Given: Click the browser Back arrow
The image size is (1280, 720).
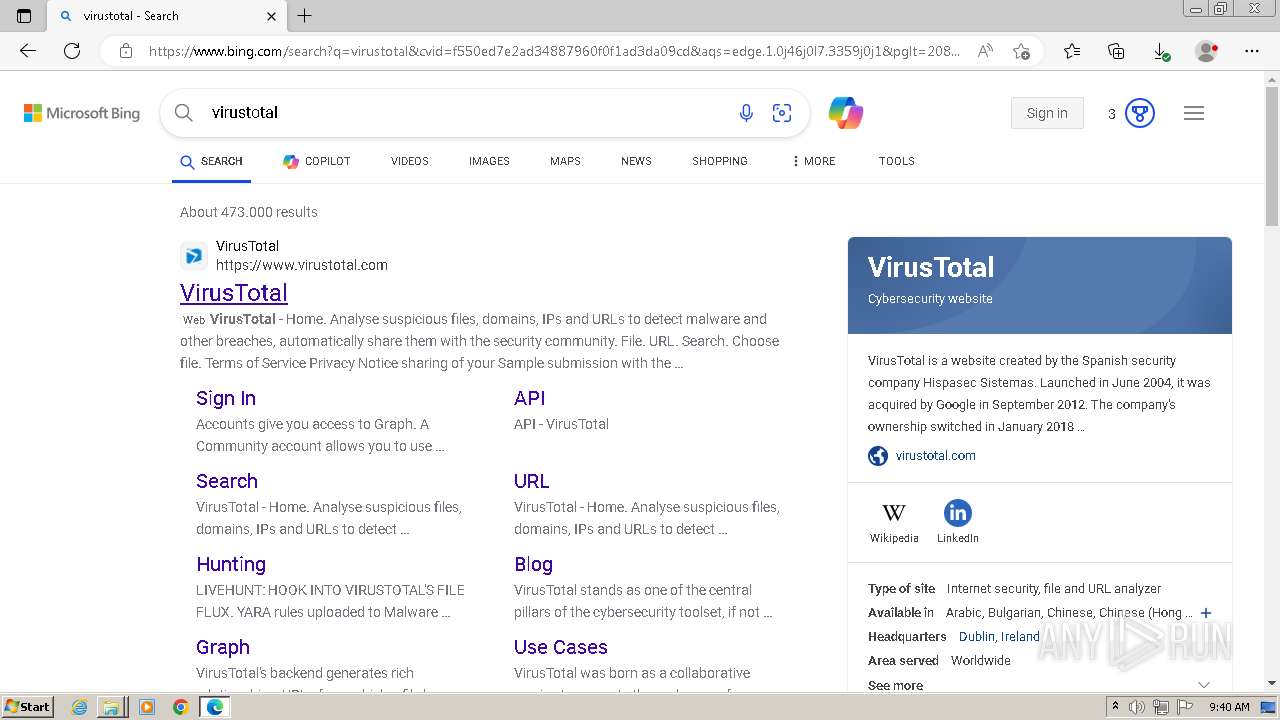Looking at the screenshot, I should [x=28, y=51].
